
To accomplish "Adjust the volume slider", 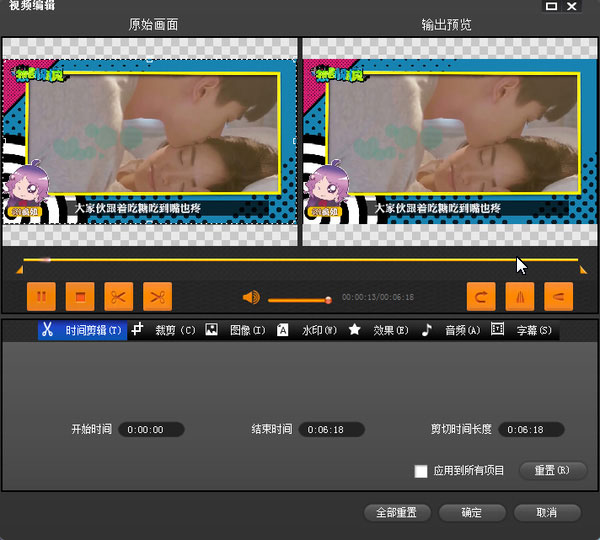I will [x=300, y=300].
